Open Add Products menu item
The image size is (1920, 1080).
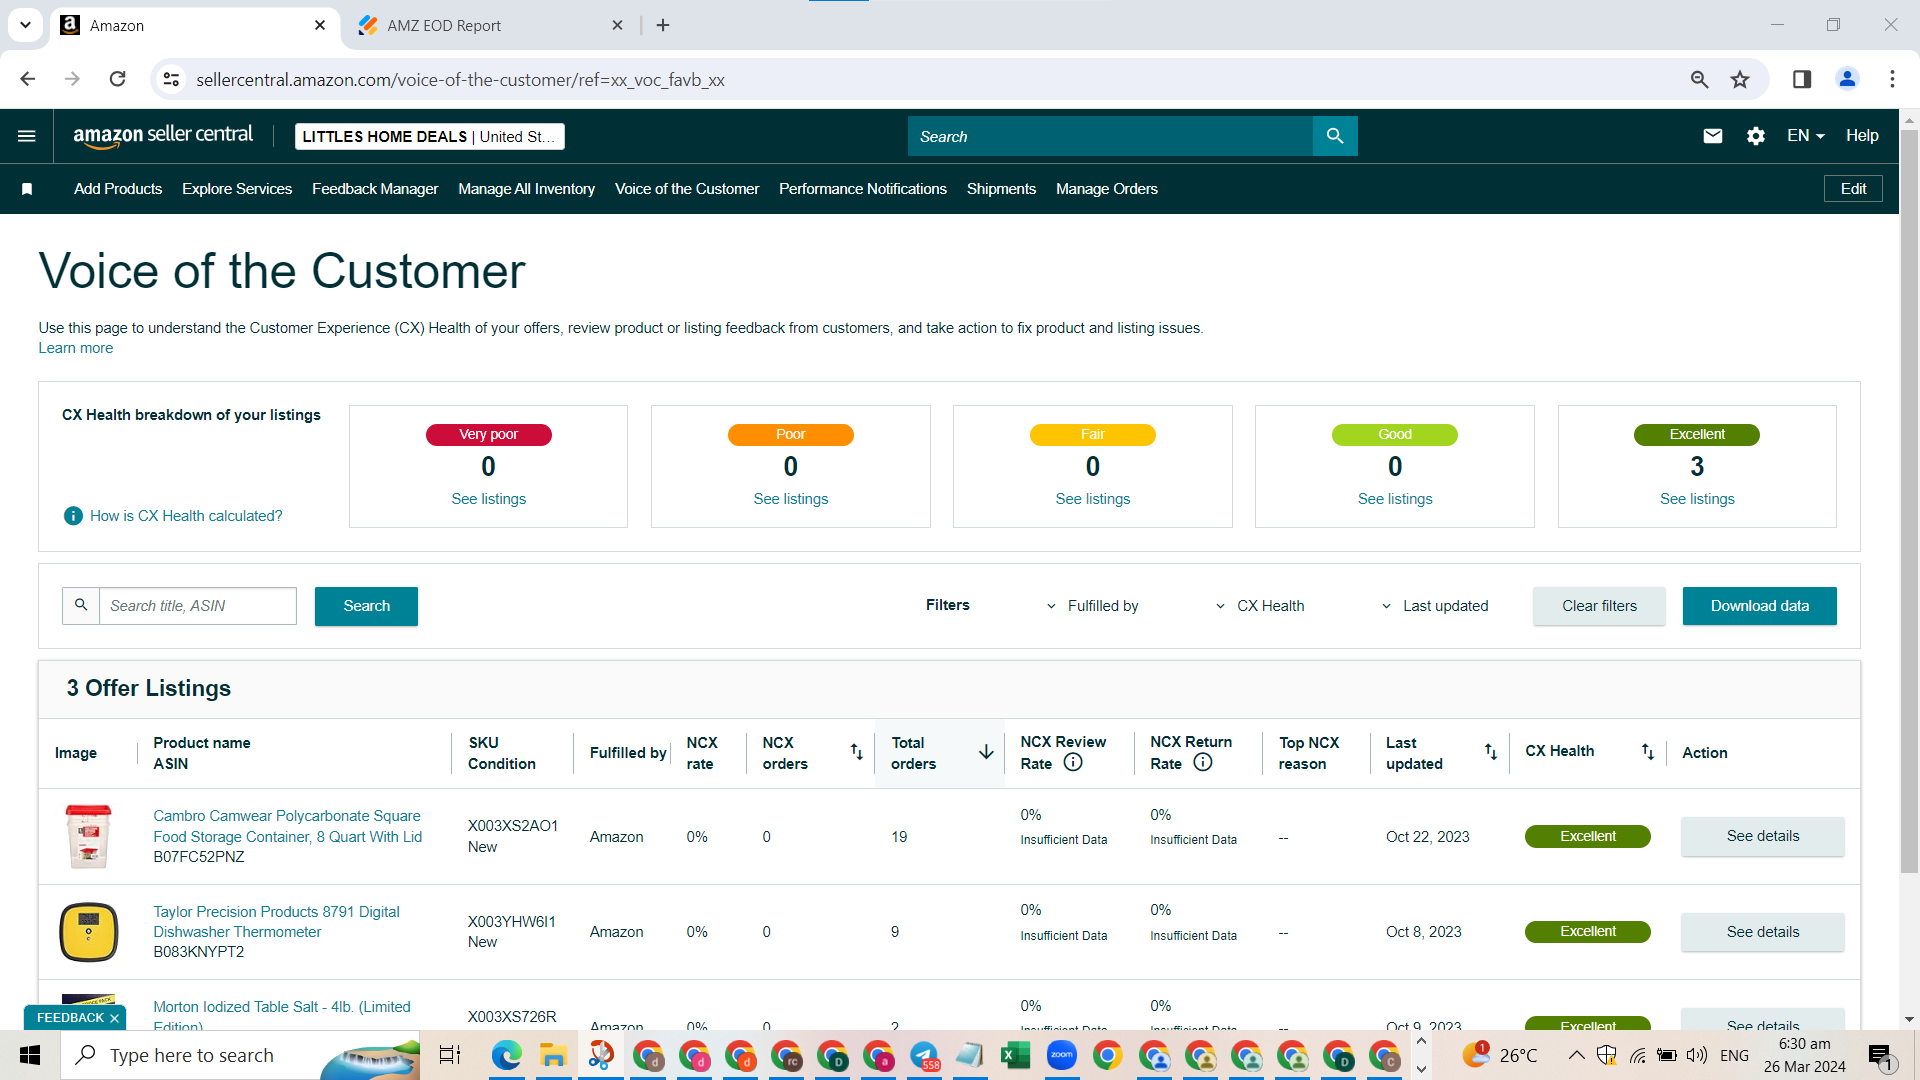click(118, 189)
